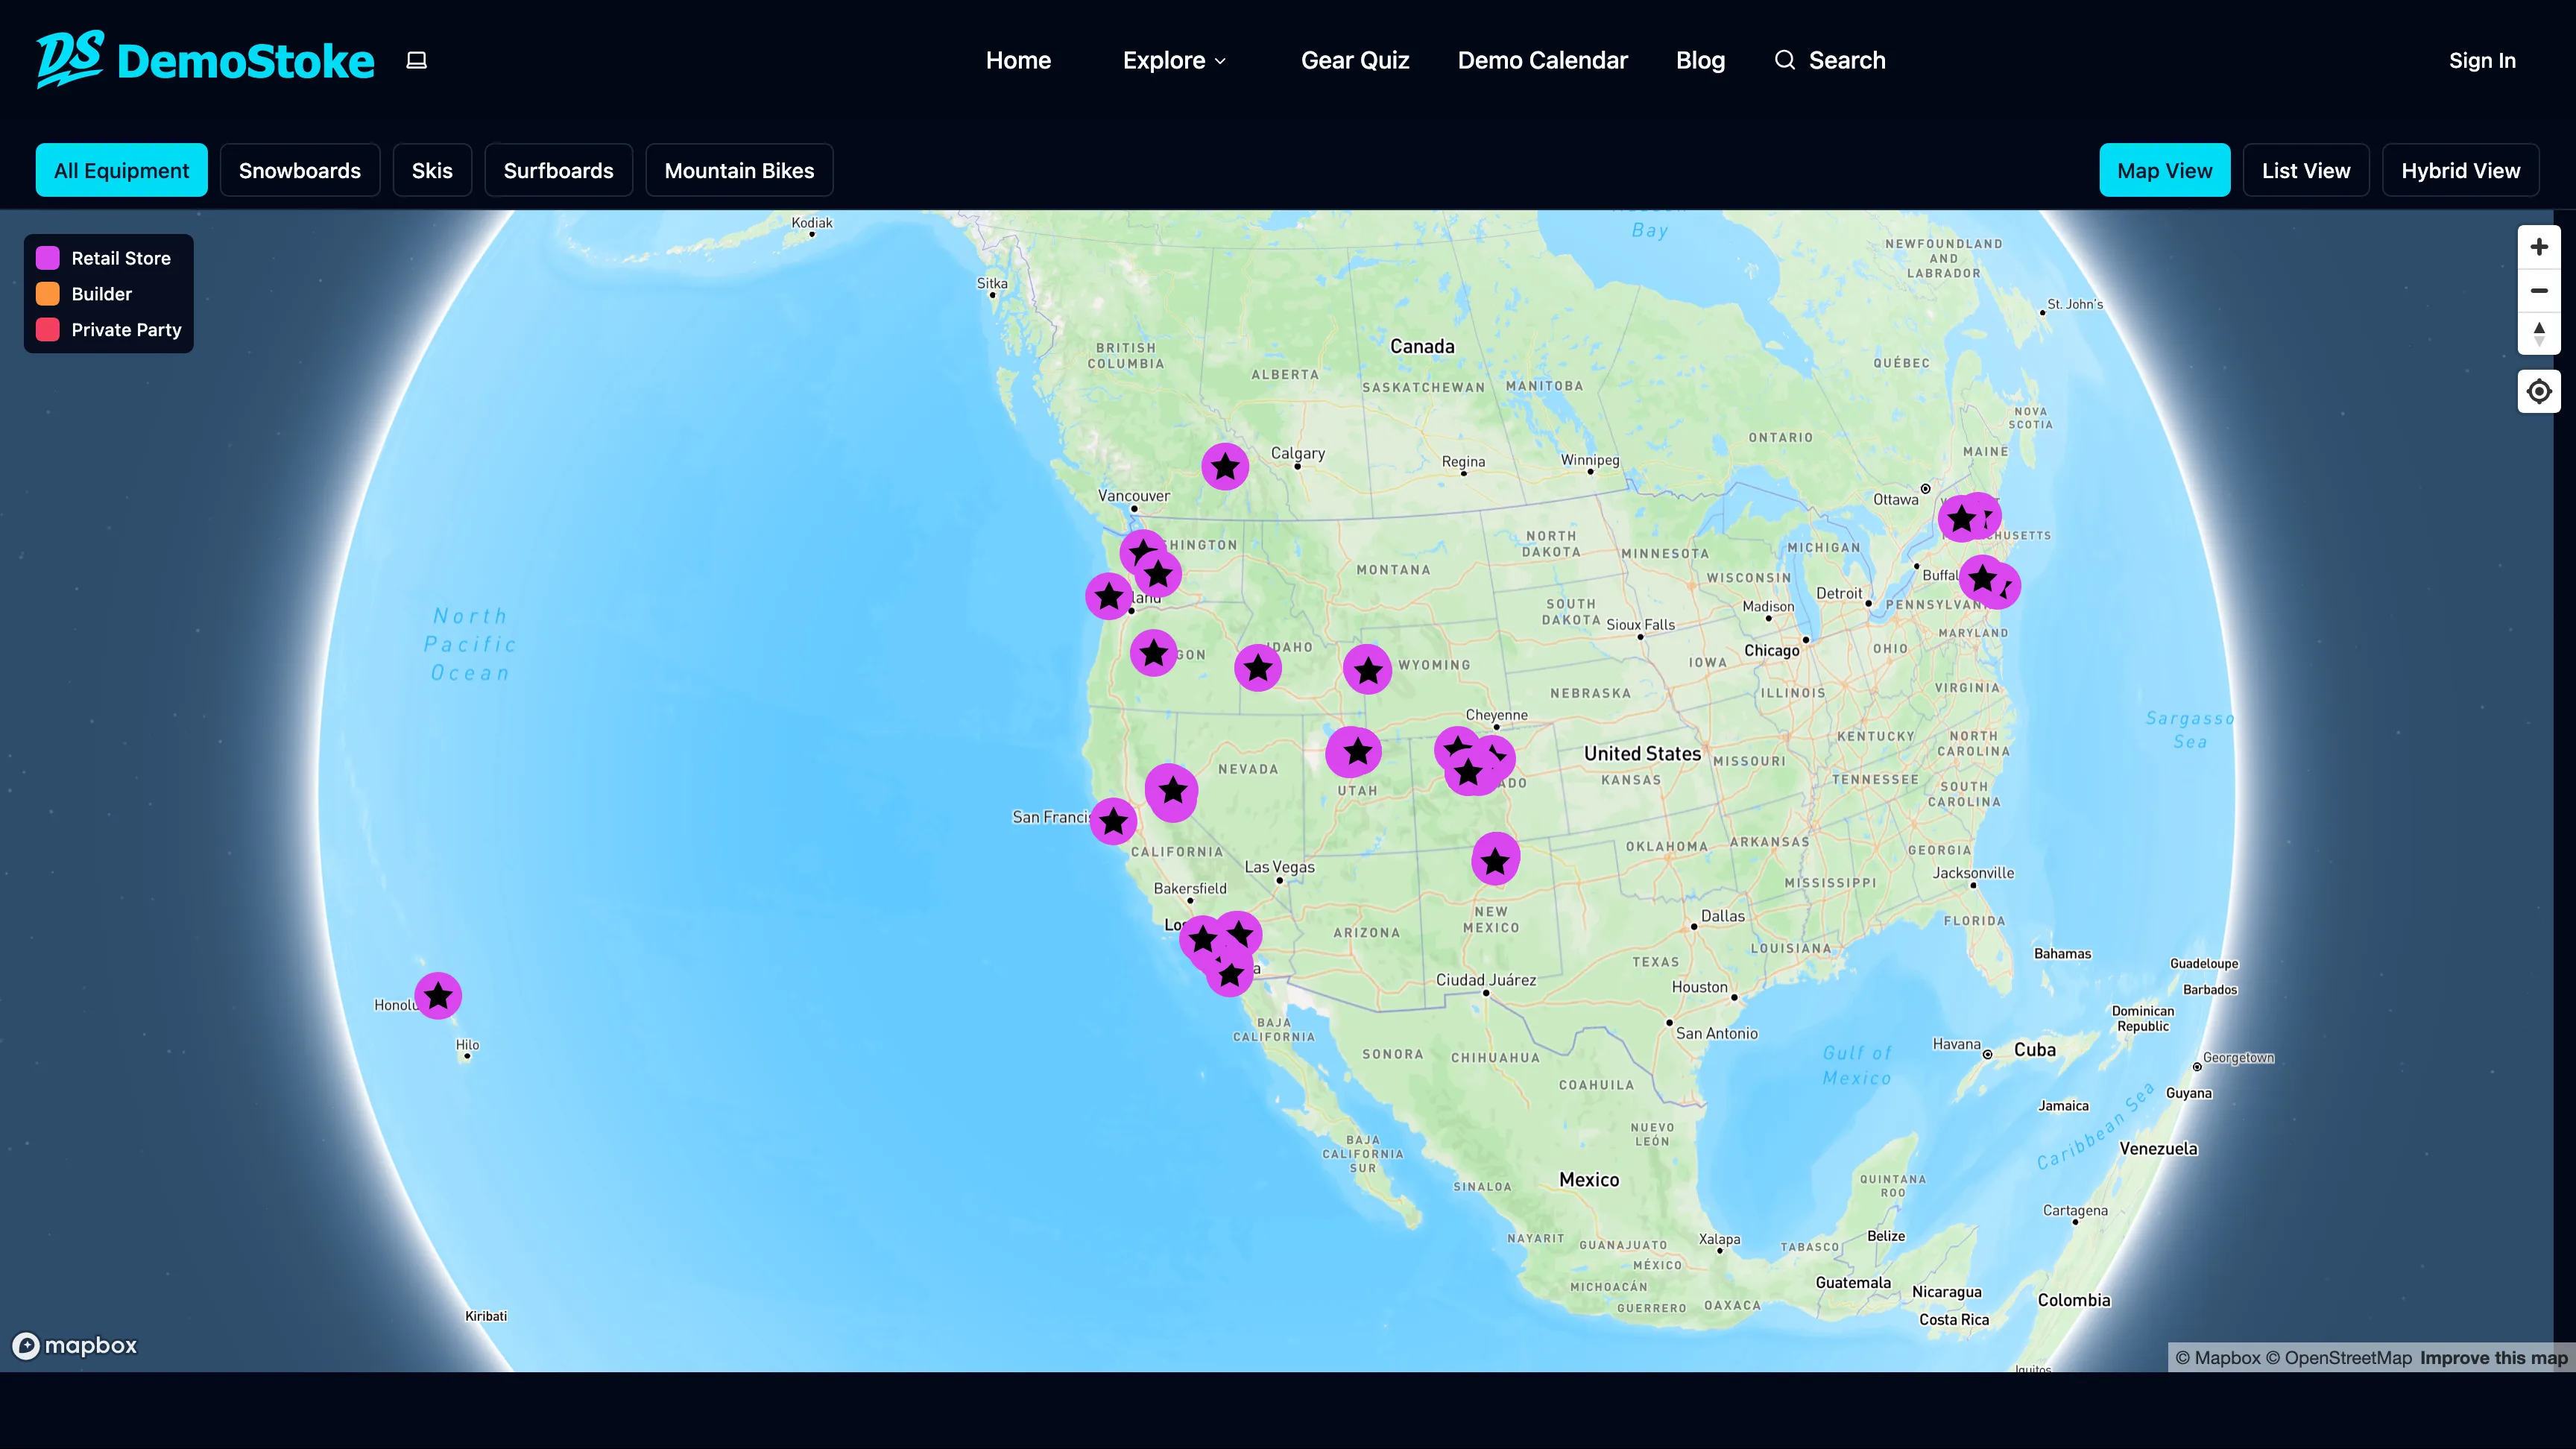Viewport: 2576px width, 1449px height.
Task: Click the map zoom out minus icon
Action: (x=2538, y=291)
